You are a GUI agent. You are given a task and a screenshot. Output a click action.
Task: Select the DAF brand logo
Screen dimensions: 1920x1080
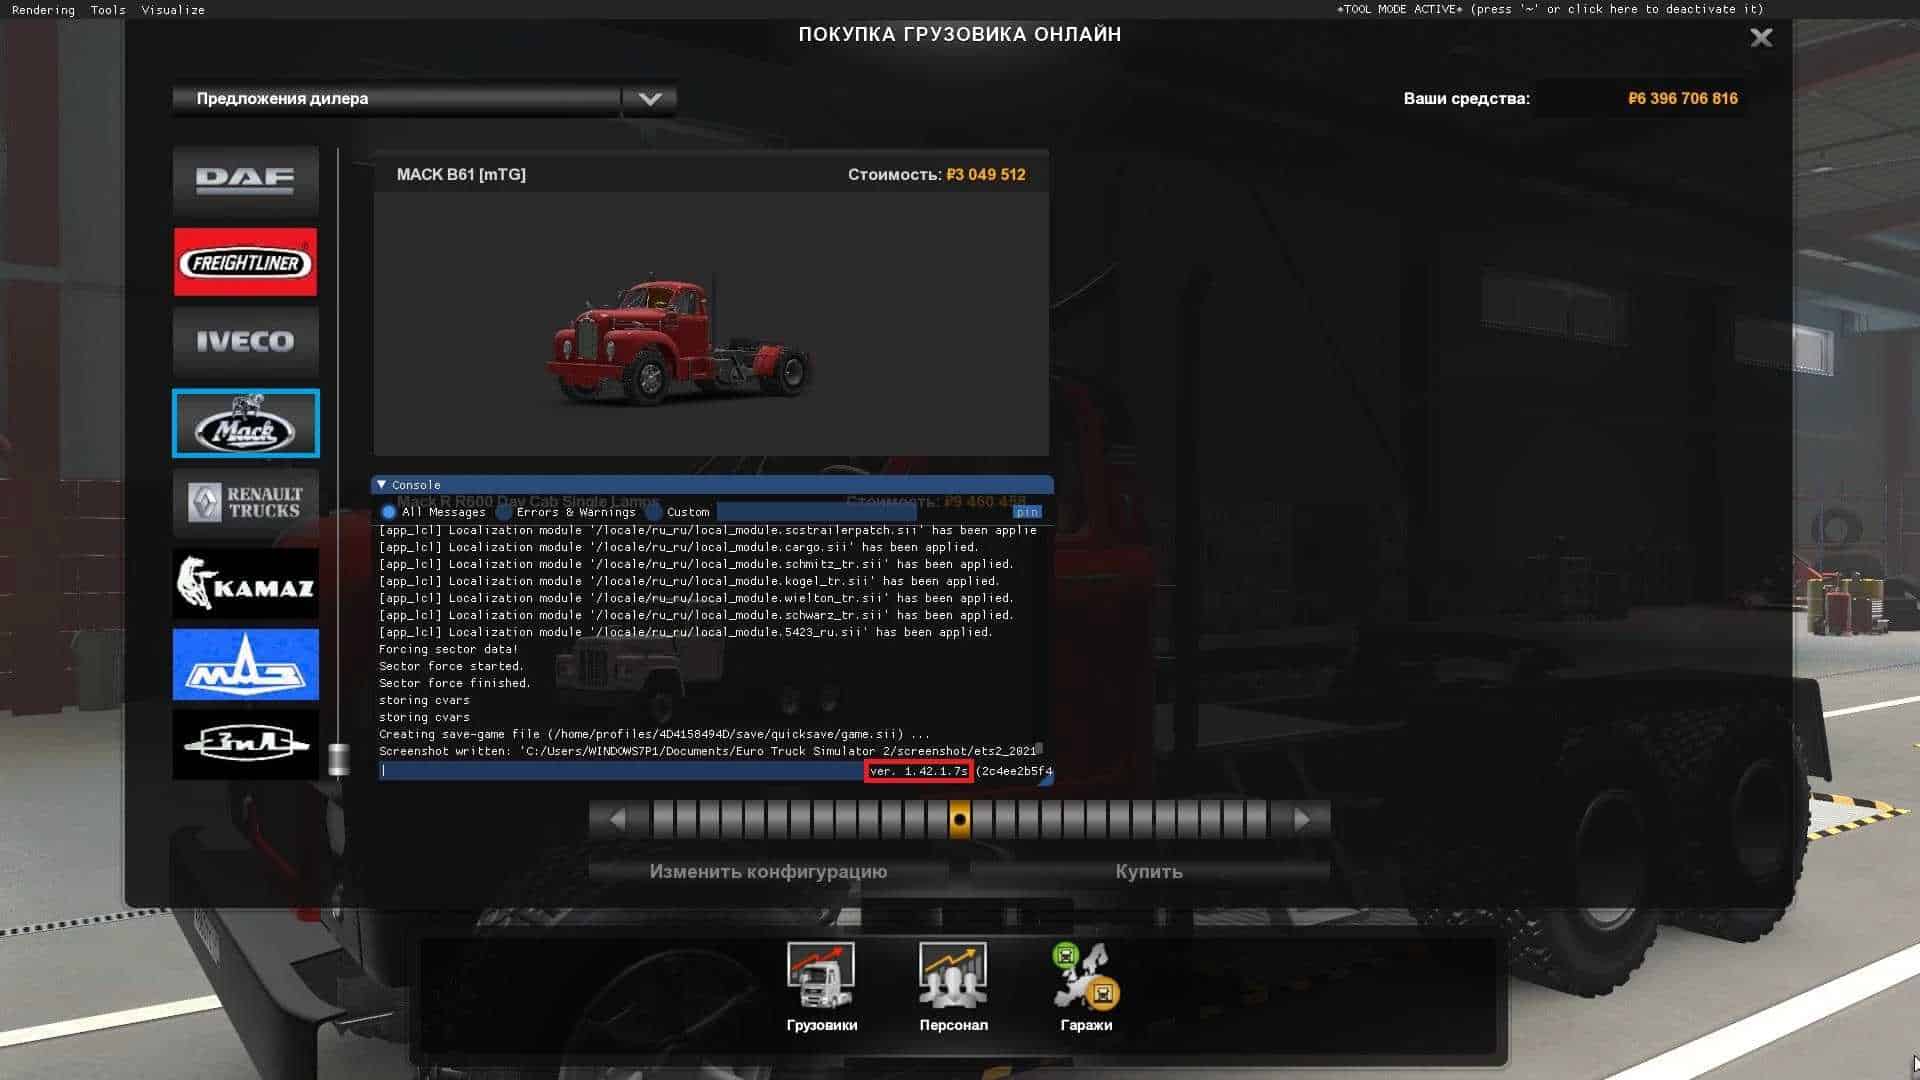click(245, 181)
